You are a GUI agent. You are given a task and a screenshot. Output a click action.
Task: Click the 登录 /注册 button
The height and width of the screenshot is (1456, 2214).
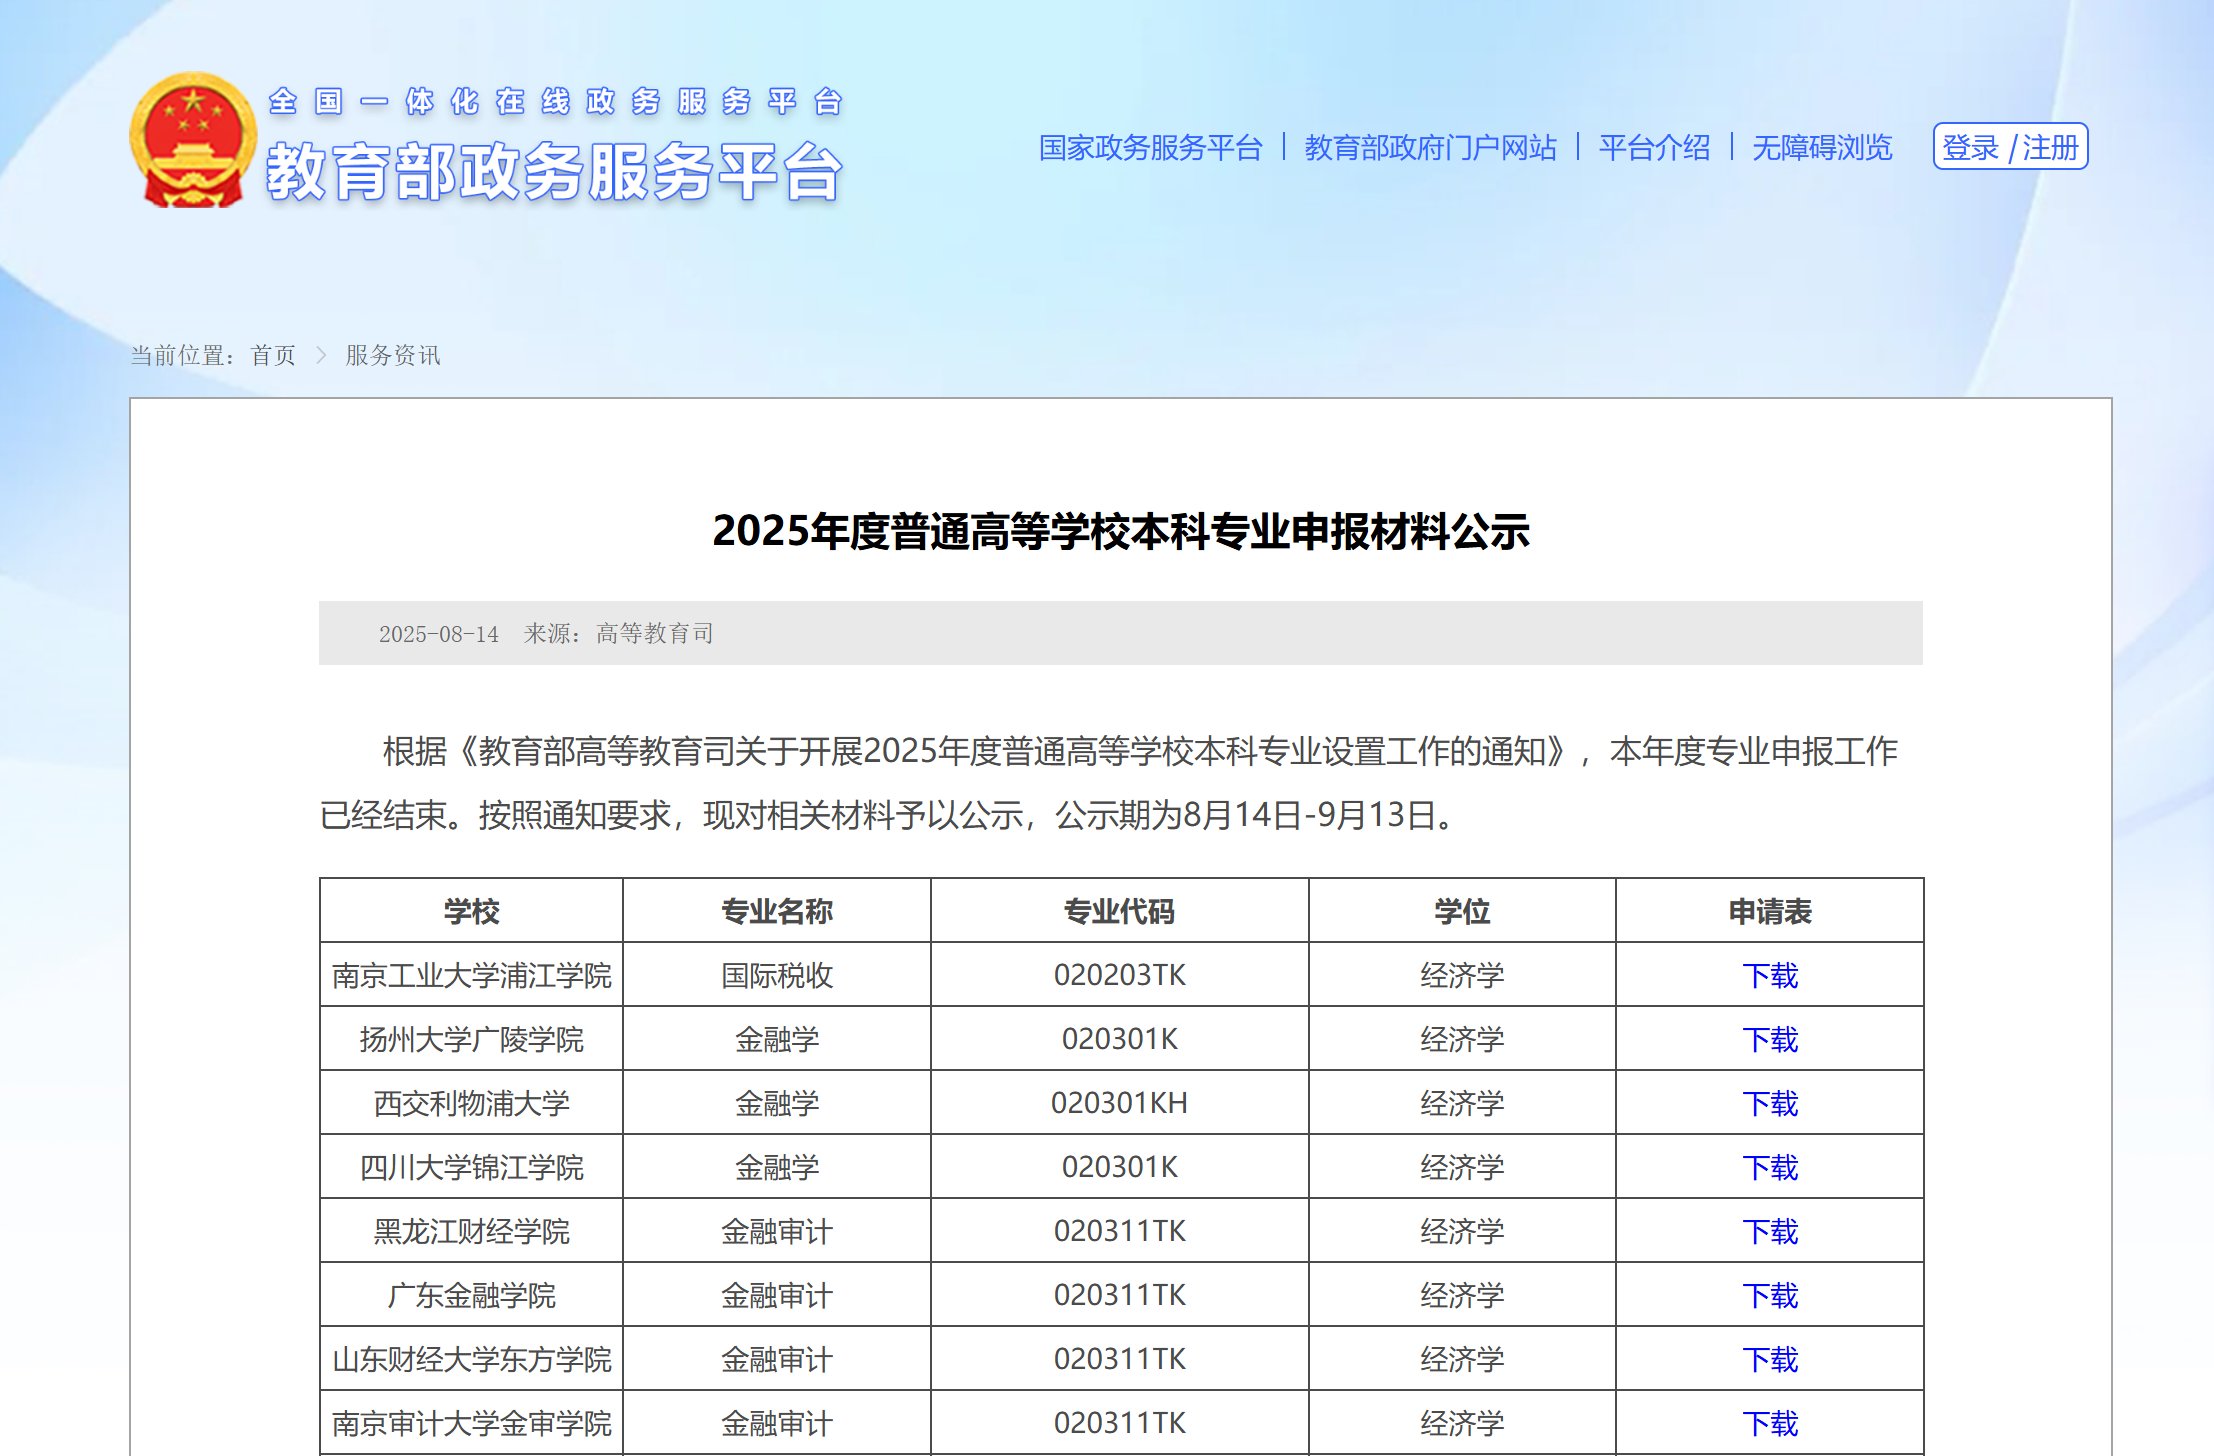coord(2010,147)
